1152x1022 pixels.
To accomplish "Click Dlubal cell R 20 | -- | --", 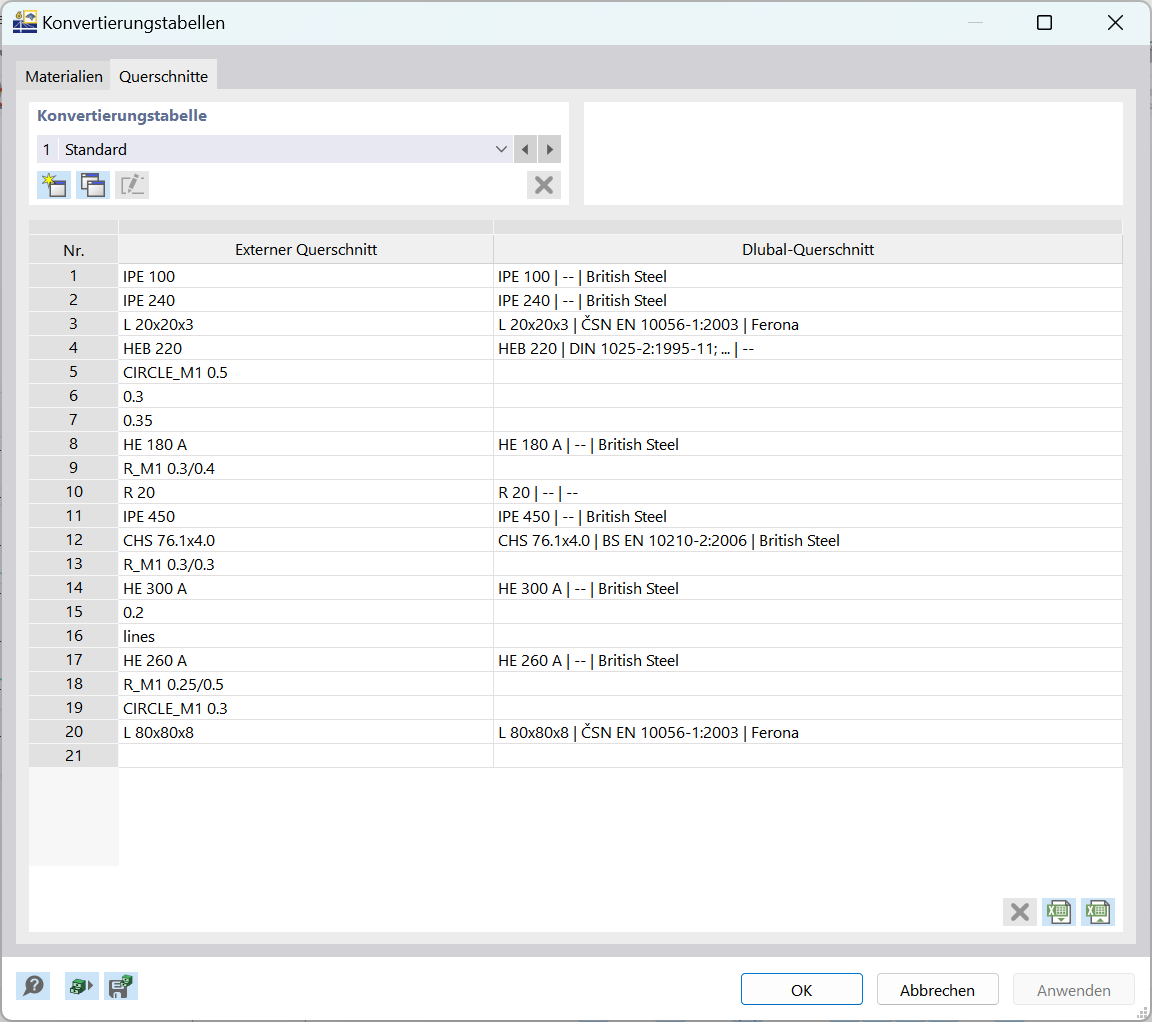I will 808,492.
